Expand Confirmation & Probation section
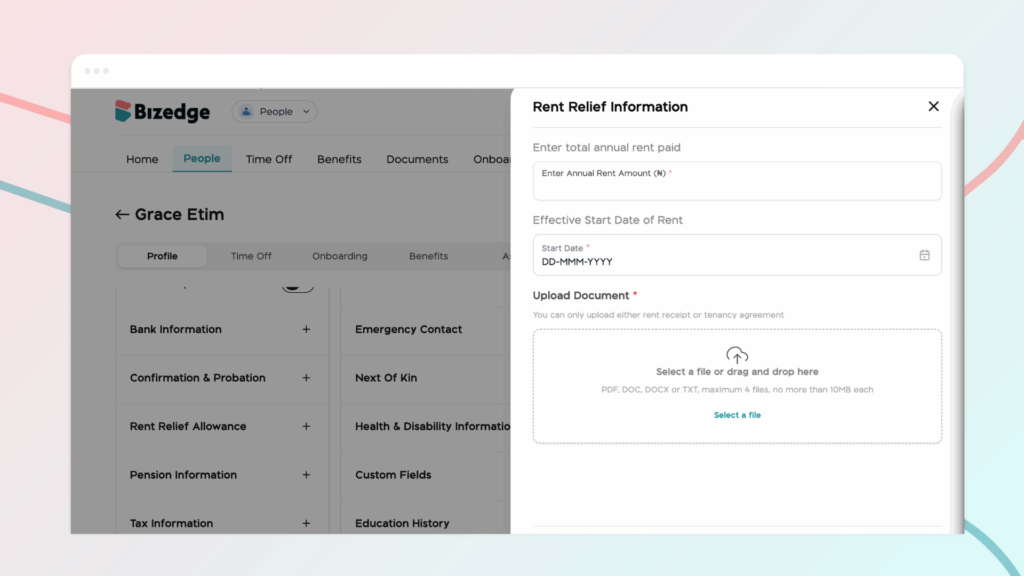This screenshot has width=1024, height=576. click(x=306, y=378)
